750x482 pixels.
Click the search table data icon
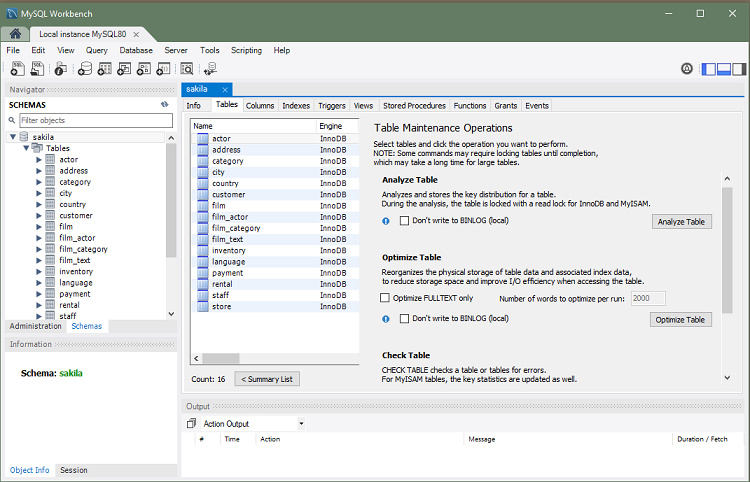pyautogui.click(x=185, y=69)
